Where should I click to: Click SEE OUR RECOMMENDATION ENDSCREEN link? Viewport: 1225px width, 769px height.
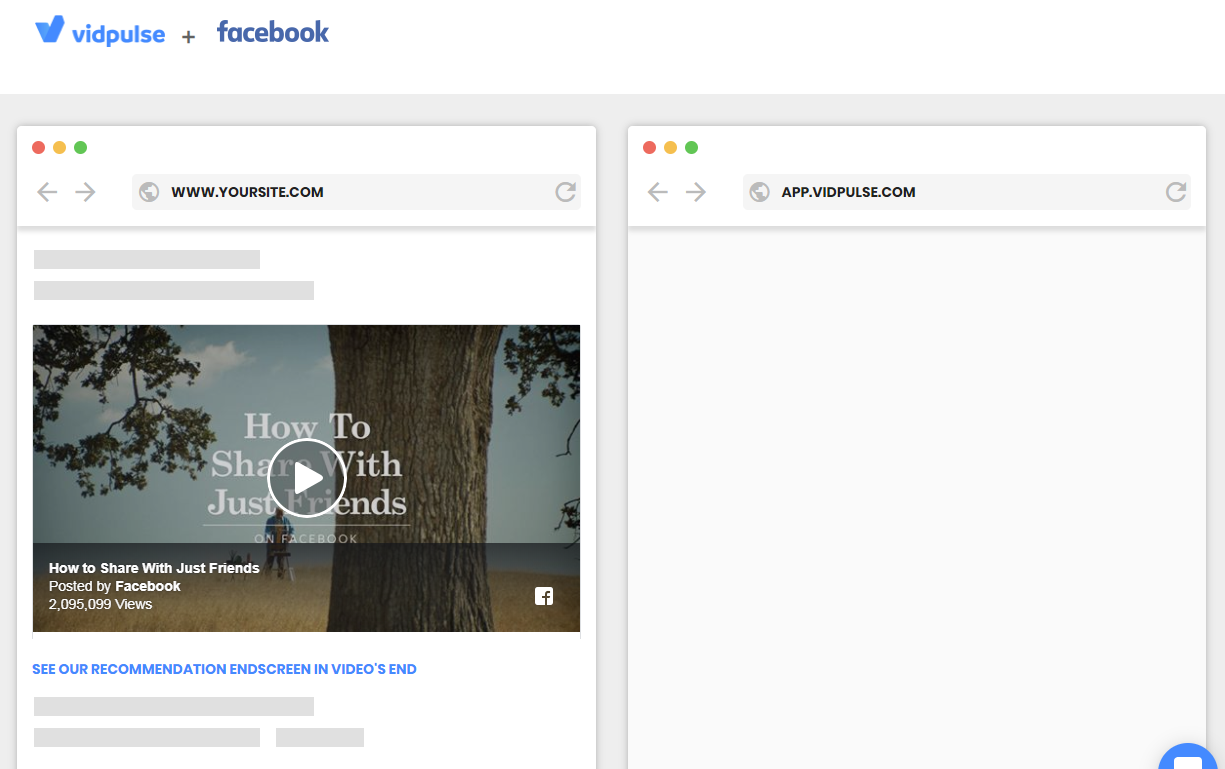[224, 669]
